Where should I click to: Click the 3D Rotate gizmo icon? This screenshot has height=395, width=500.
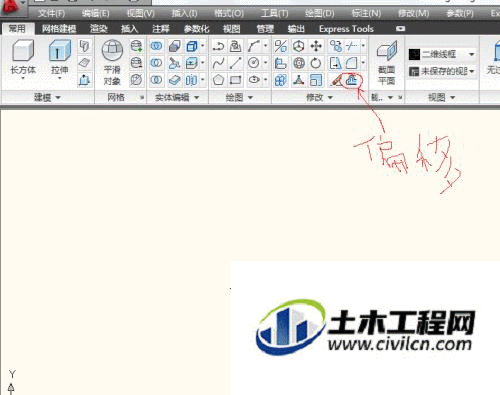[x=299, y=63]
